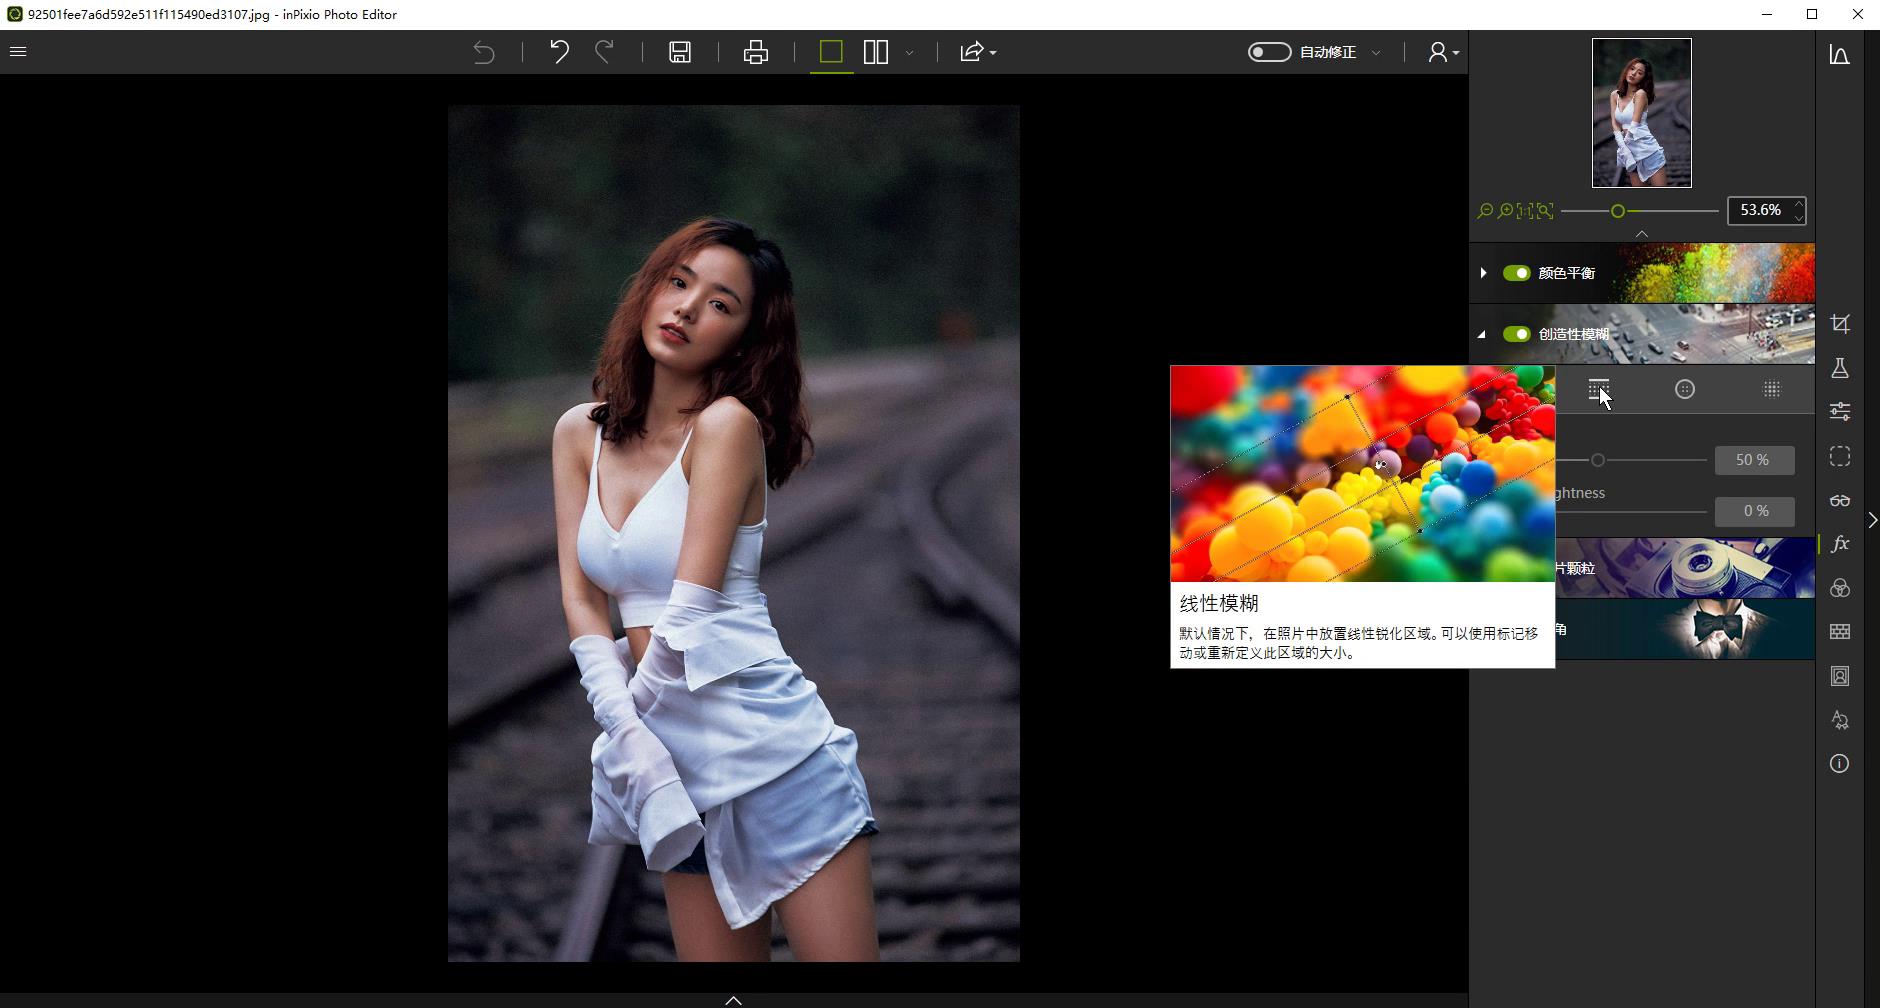Image resolution: width=1880 pixels, height=1008 pixels.
Task: Select single image view mode
Action: pyautogui.click(x=831, y=52)
